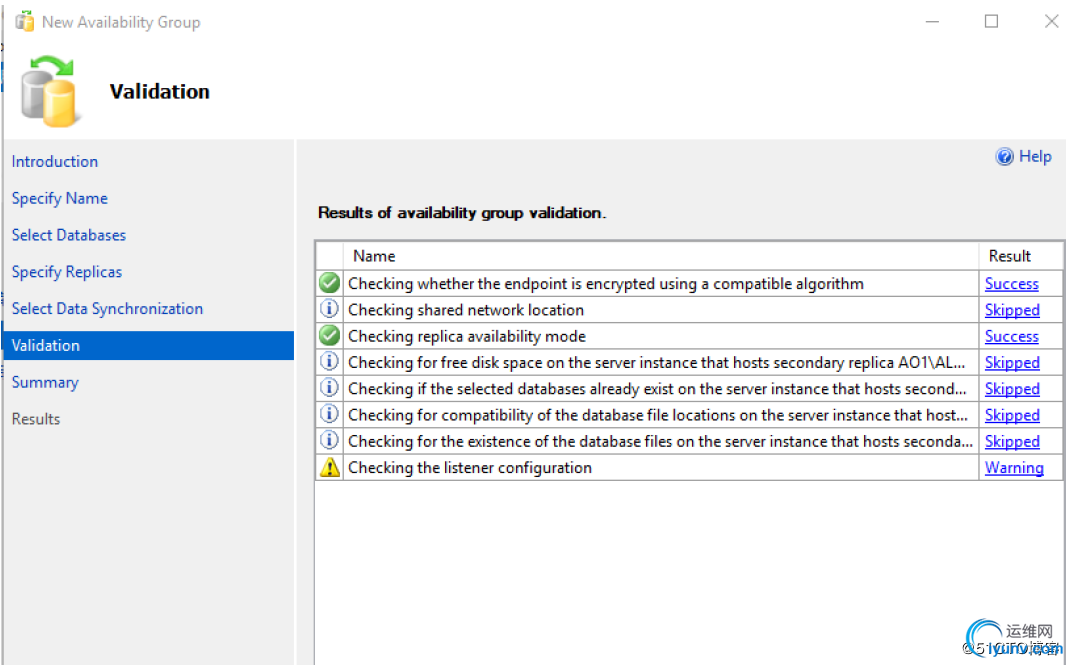This screenshot has height=665, width=1069.
Task: Click green check icon for replica availability mode
Action: point(329,336)
